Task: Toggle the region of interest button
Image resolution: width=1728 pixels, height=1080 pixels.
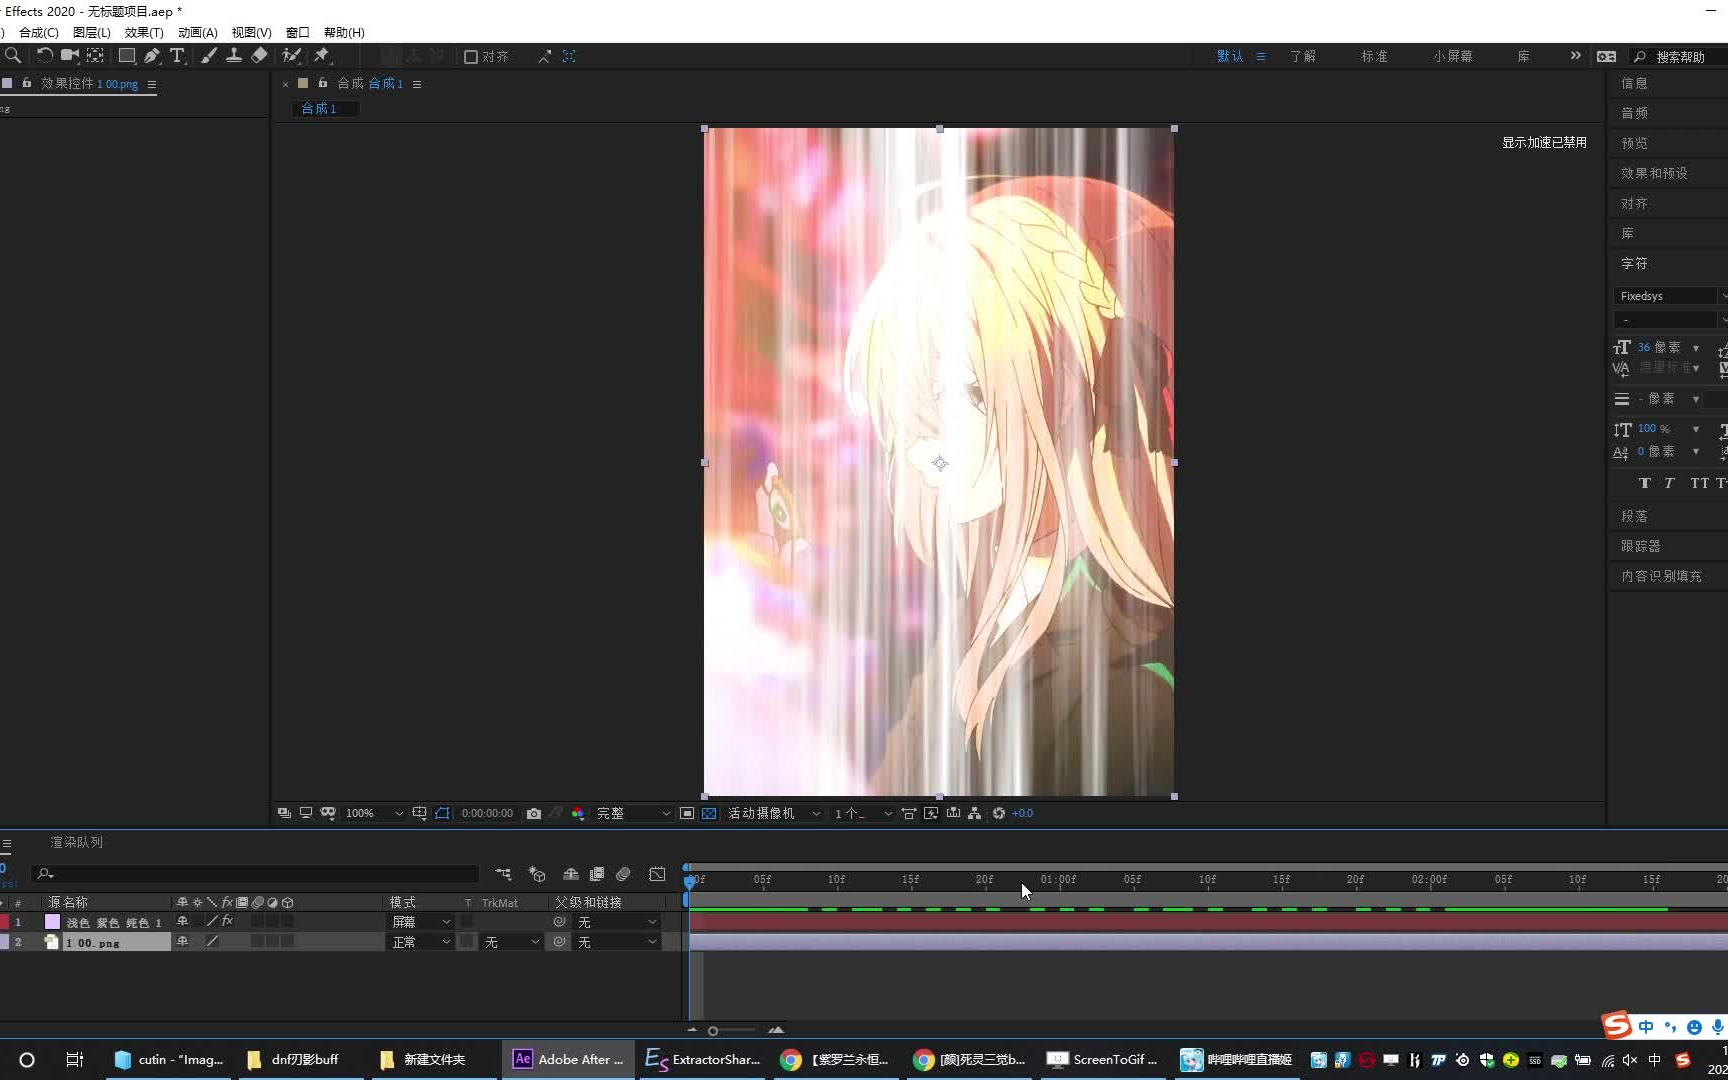Action: 687,814
